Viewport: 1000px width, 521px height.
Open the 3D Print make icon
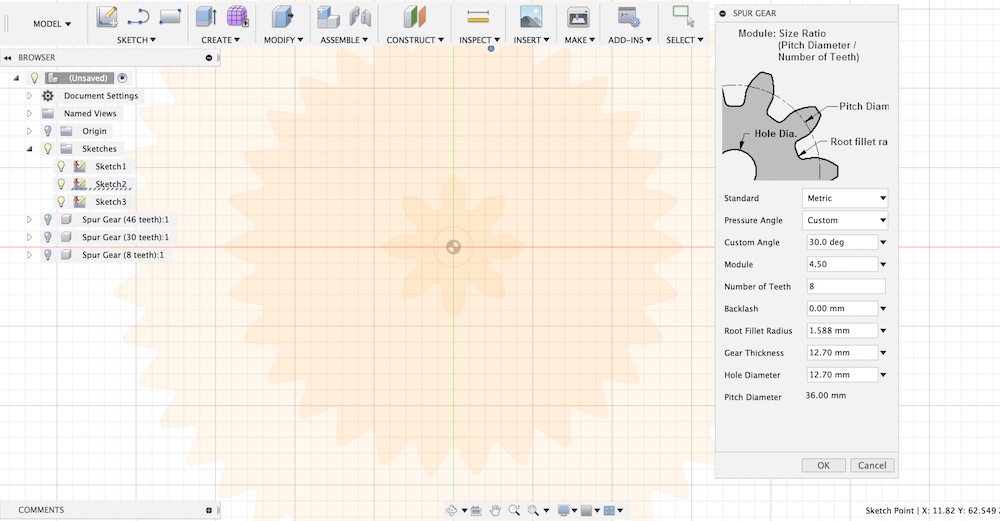[x=578, y=17]
